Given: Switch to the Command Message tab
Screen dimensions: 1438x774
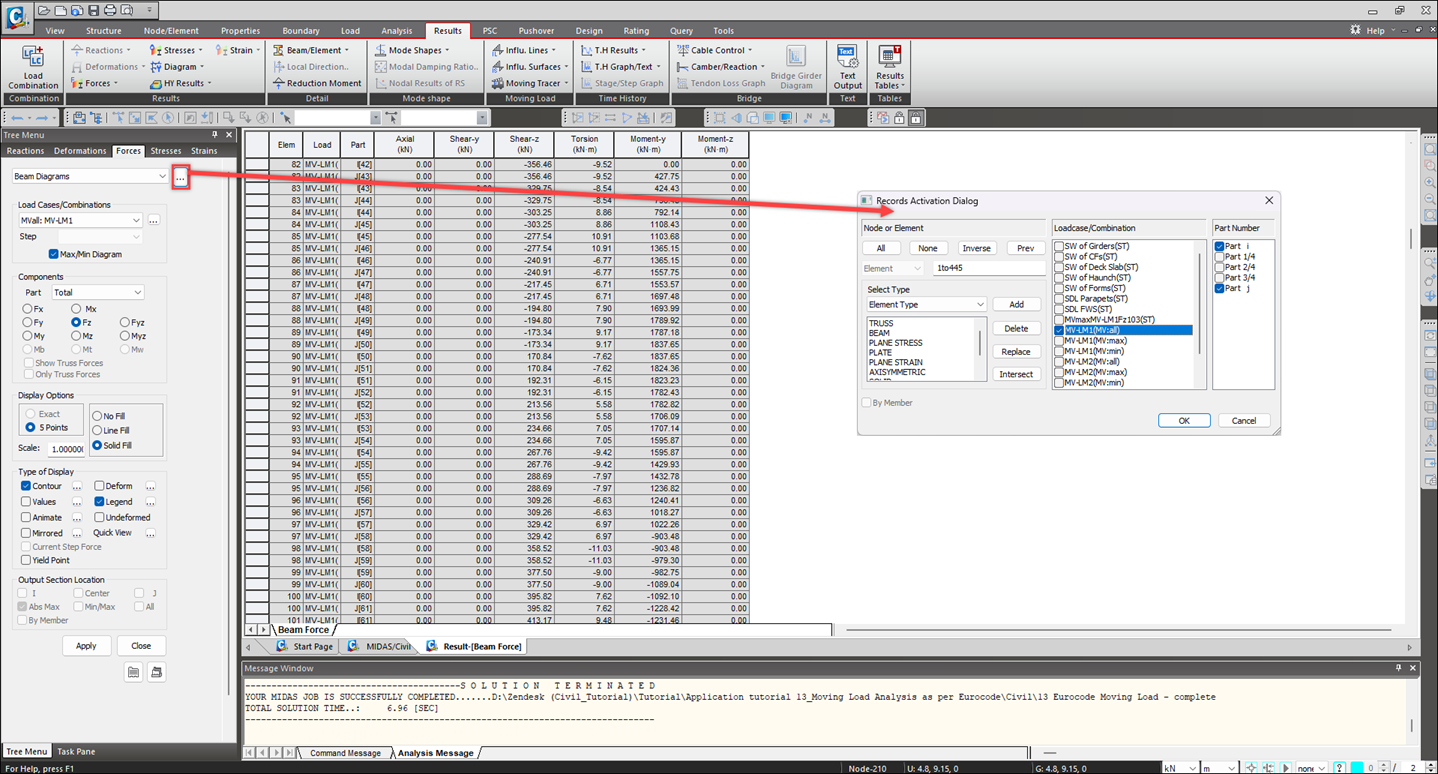Looking at the screenshot, I should (x=345, y=752).
